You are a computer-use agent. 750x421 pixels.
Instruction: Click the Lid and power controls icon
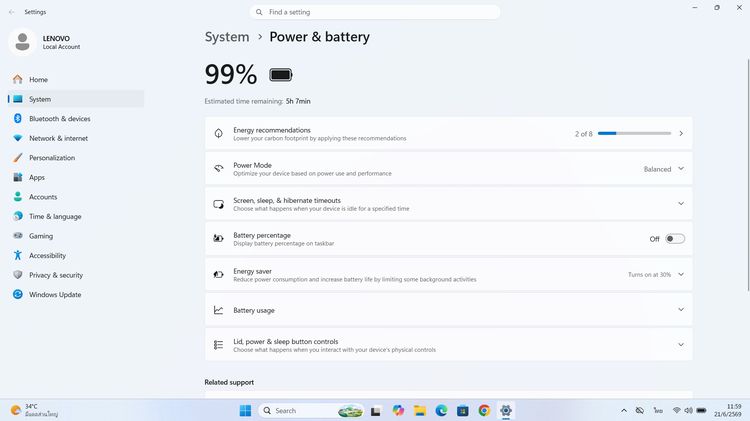click(x=219, y=345)
